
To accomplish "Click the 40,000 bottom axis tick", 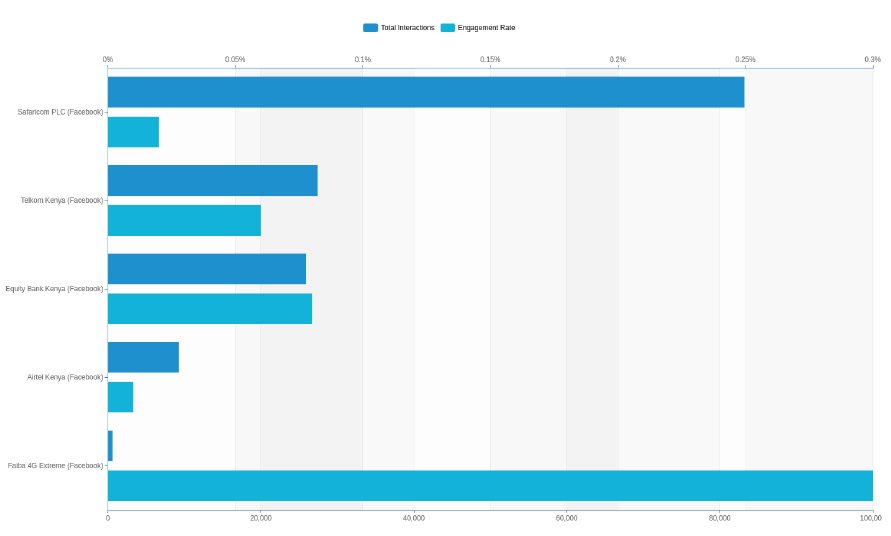I will tap(414, 518).
